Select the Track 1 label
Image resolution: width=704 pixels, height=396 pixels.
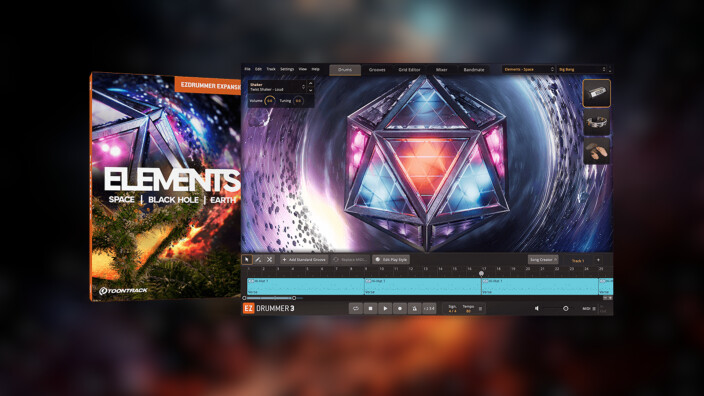click(577, 260)
